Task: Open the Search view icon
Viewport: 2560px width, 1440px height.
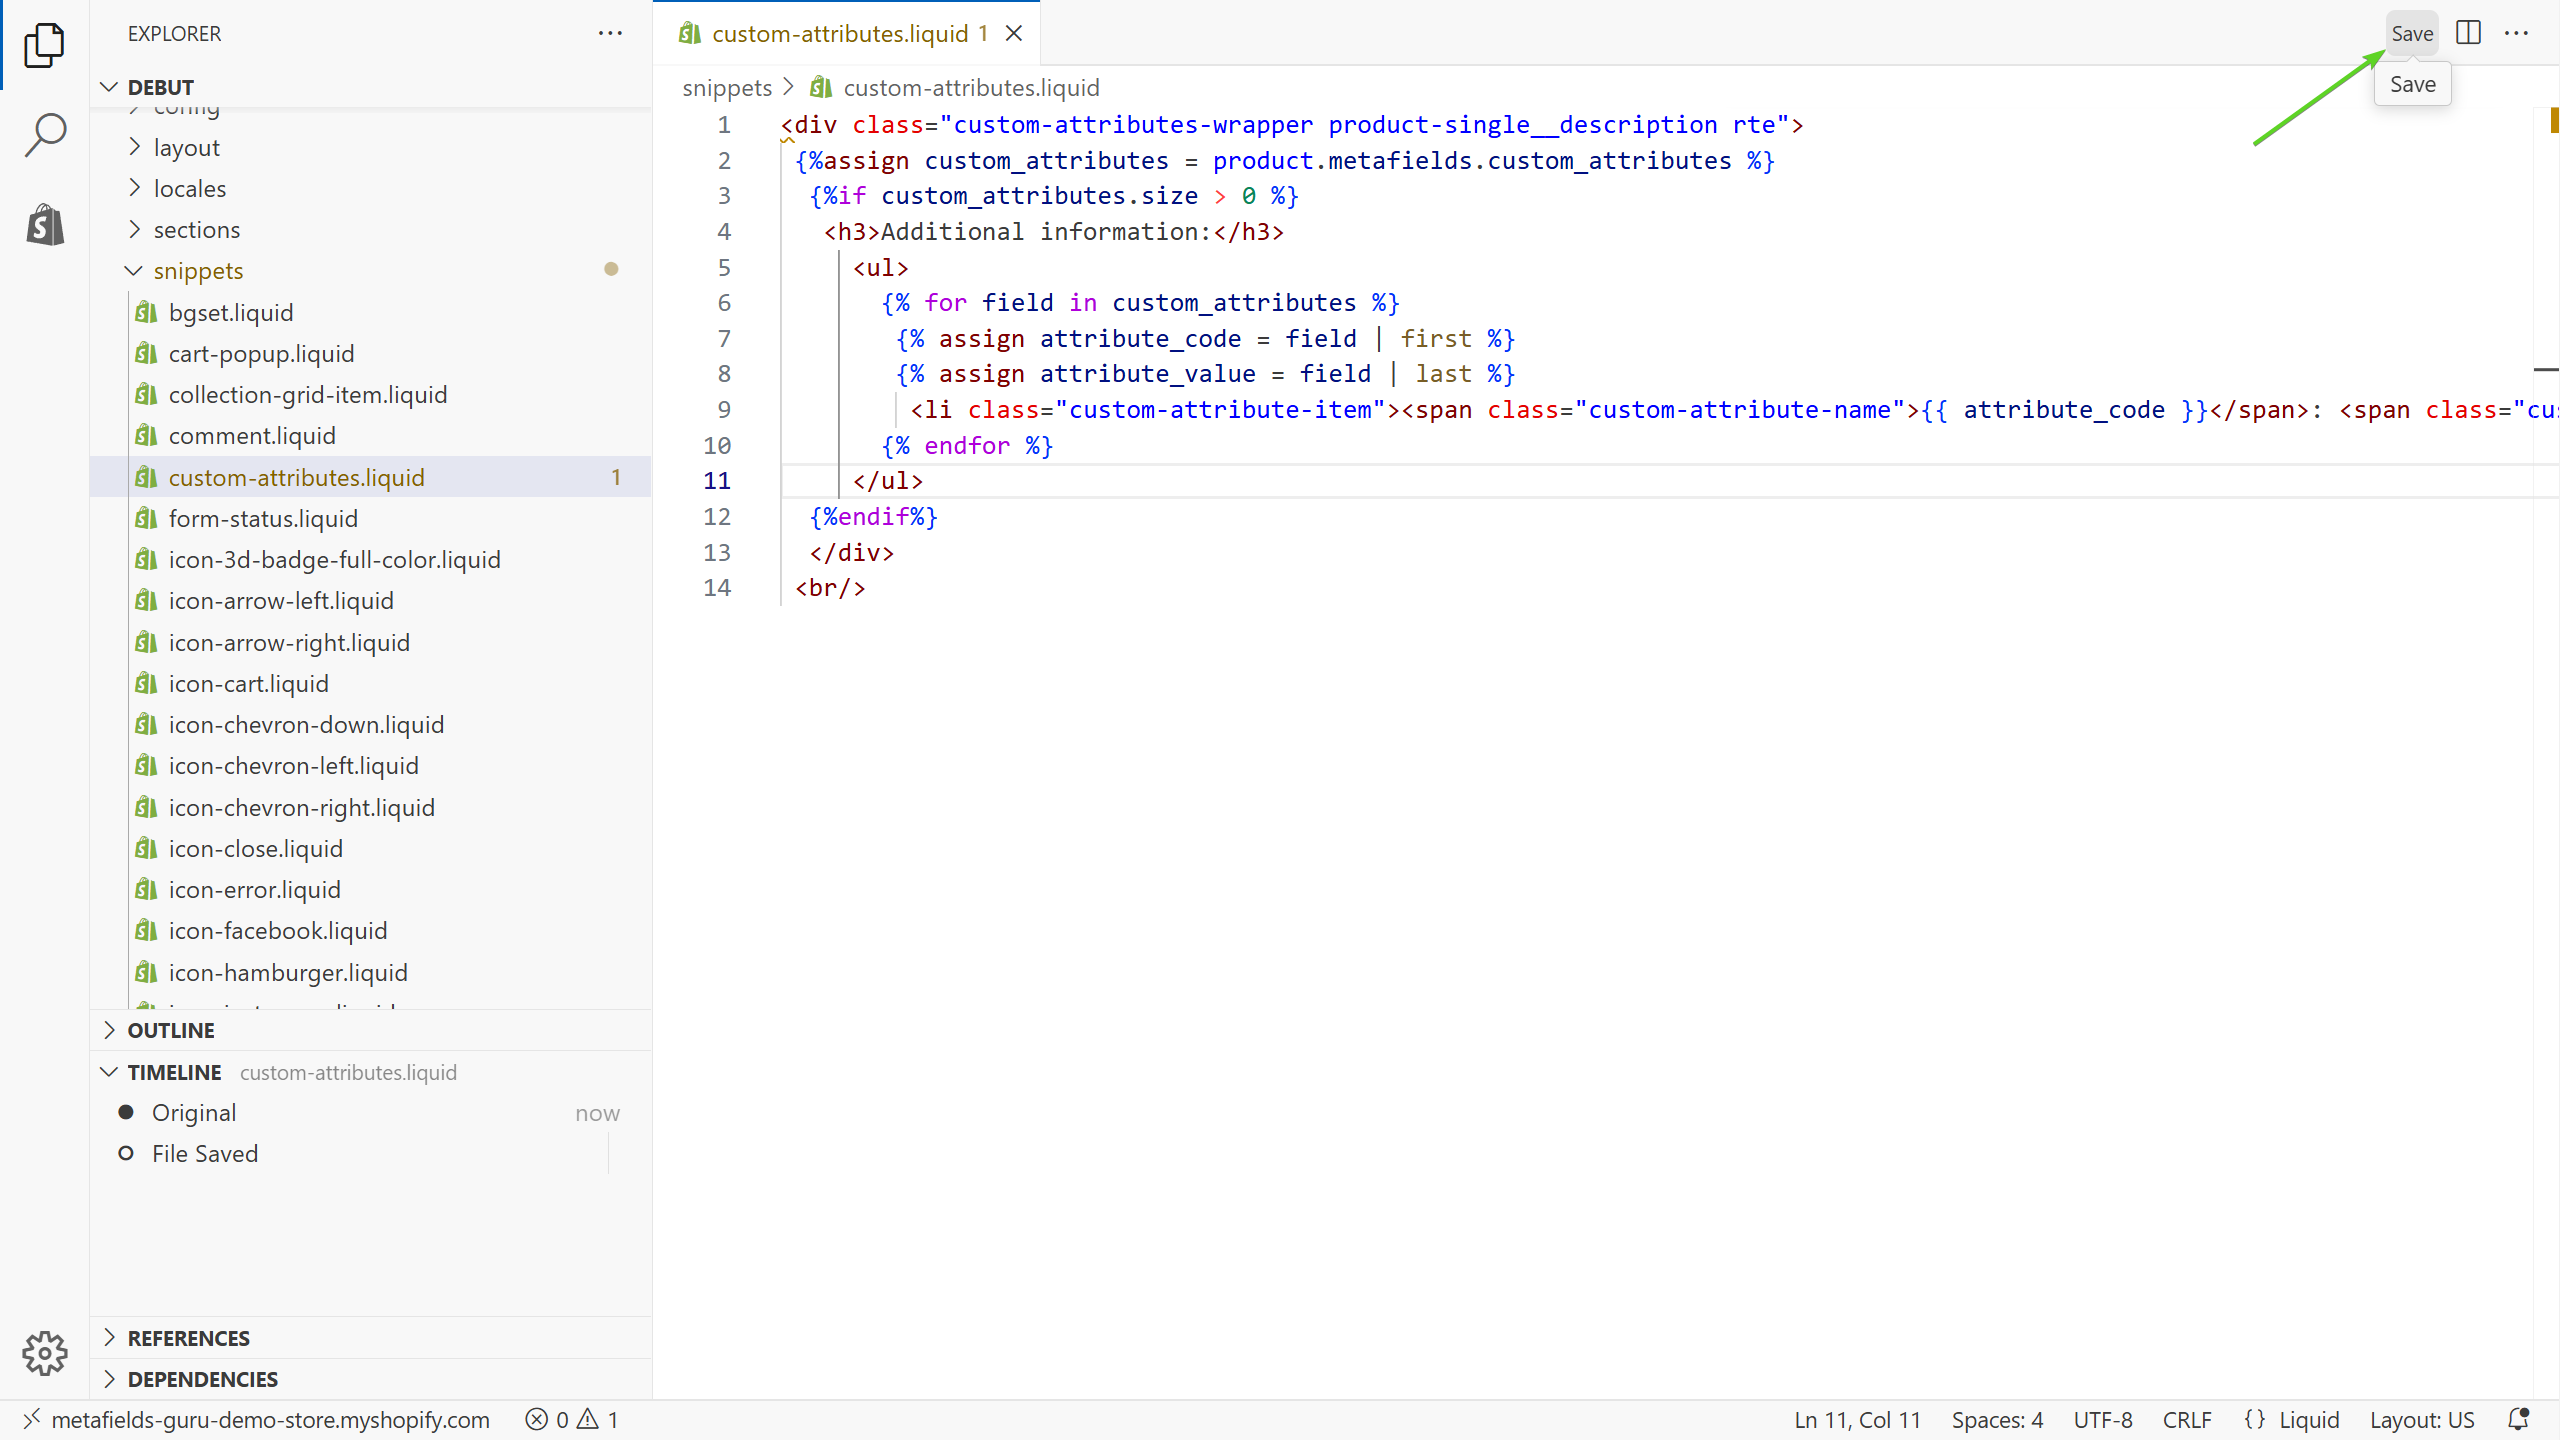Action: point(44,134)
